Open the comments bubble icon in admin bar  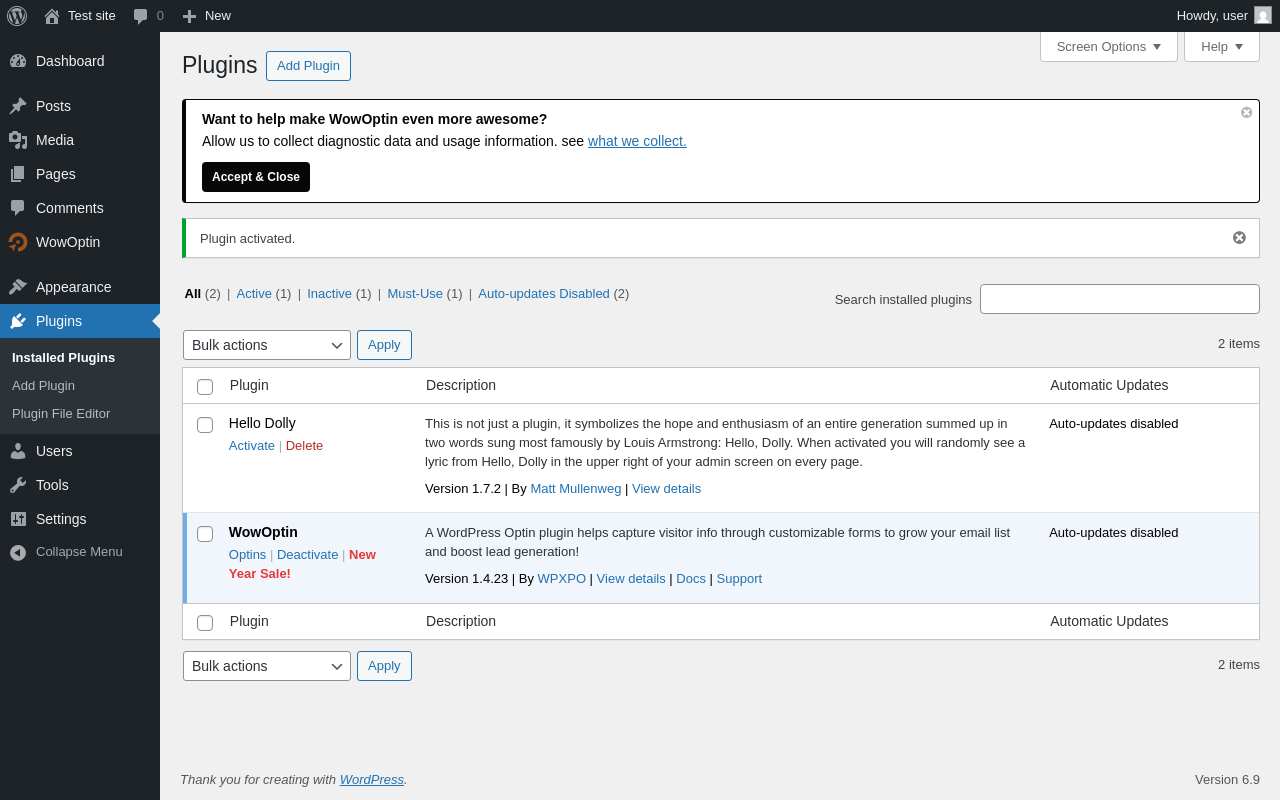click(141, 16)
